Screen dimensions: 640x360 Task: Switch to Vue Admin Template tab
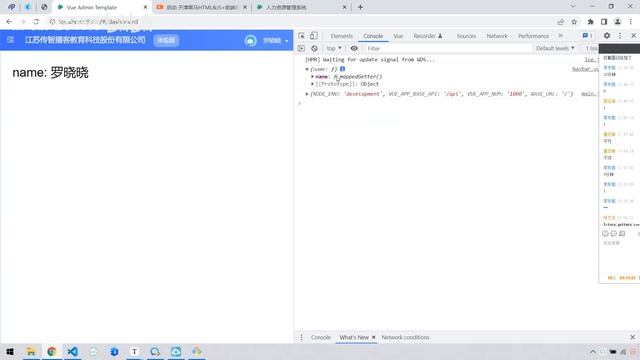pos(101,7)
